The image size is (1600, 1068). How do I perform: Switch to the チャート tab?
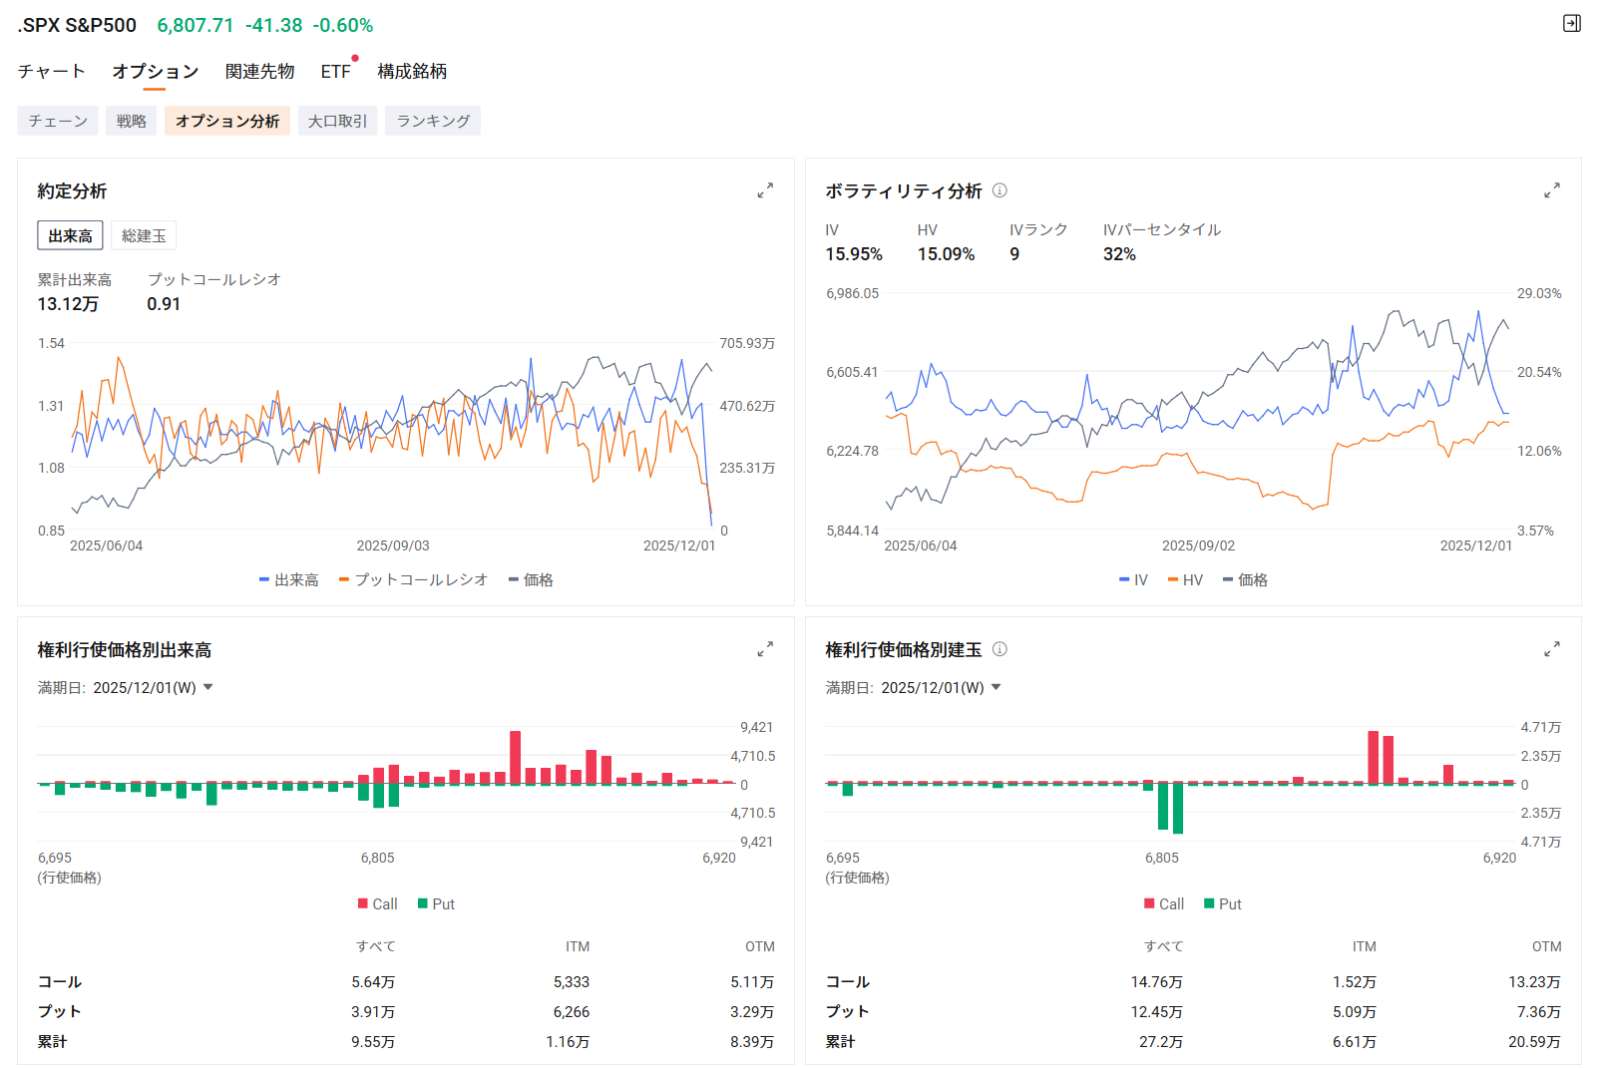[x=50, y=70]
